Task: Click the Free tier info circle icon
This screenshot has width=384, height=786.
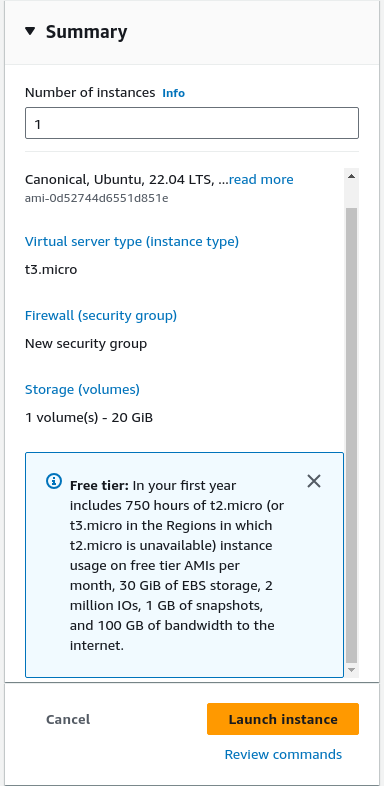Action: tap(53, 482)
